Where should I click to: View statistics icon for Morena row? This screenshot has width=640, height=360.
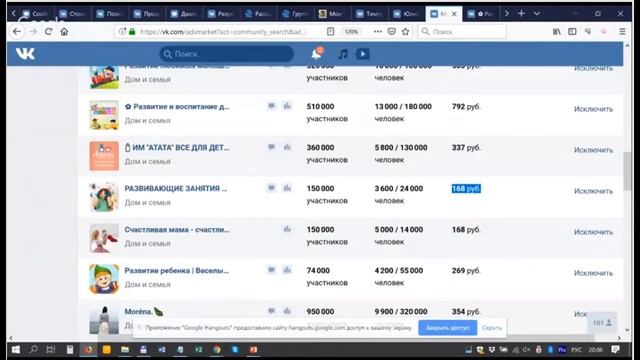coord(287,311)
